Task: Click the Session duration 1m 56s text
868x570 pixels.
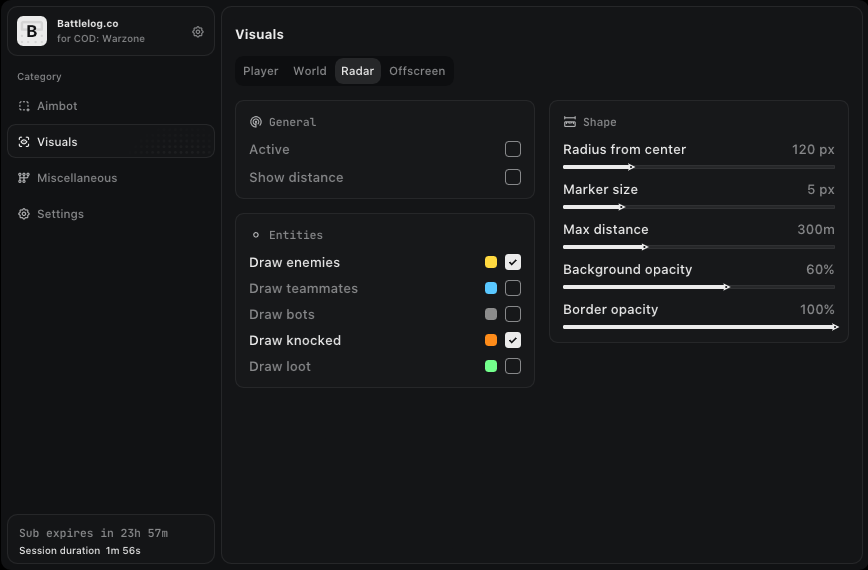Action: tap(80, 551)
